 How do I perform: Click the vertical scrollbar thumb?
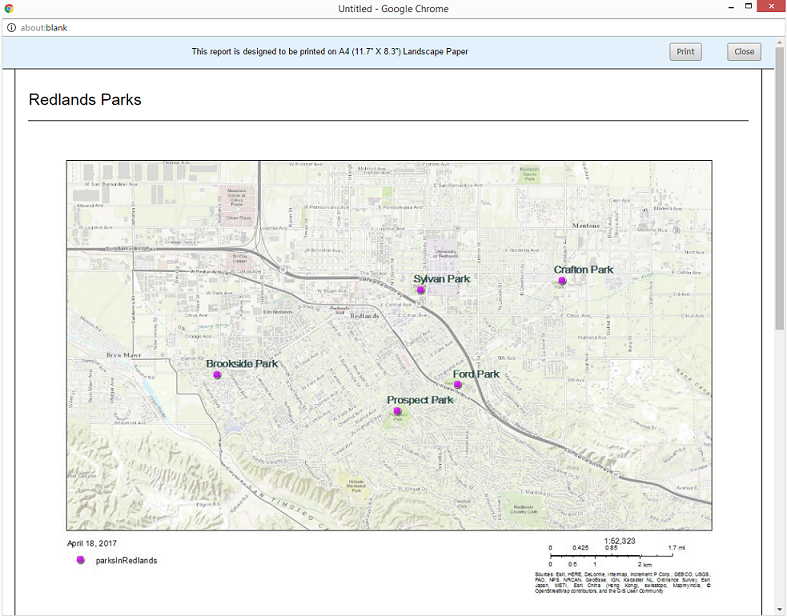click(779, 188)
